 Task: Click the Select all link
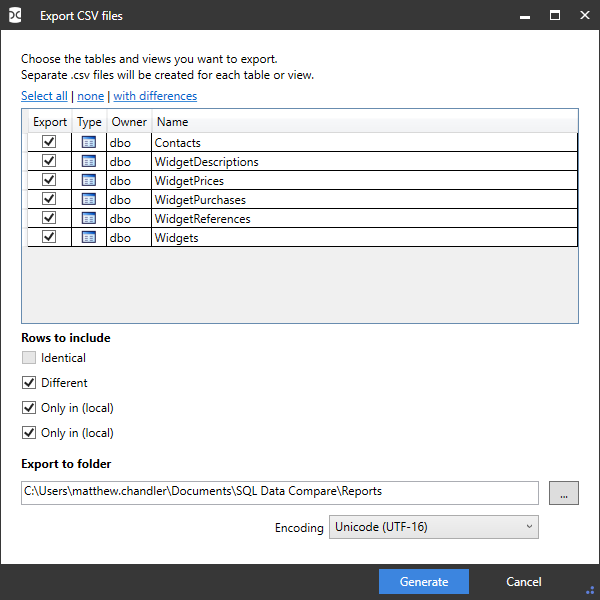coord(44,96)
